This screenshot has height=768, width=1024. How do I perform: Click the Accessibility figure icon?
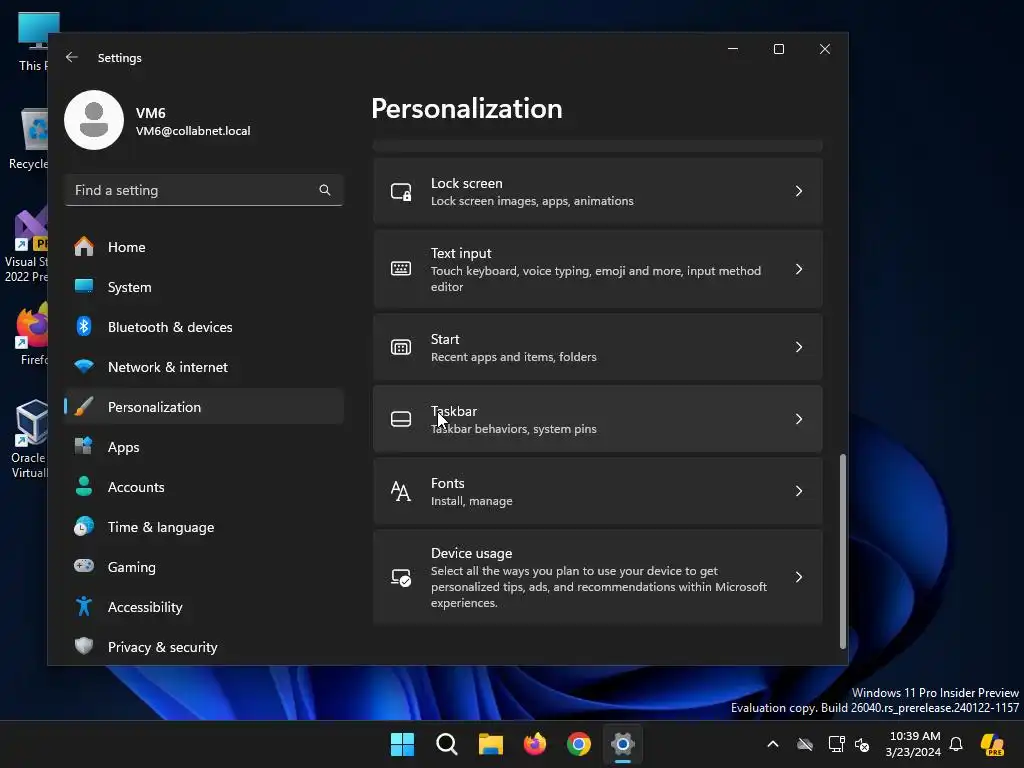pos(84,607)
